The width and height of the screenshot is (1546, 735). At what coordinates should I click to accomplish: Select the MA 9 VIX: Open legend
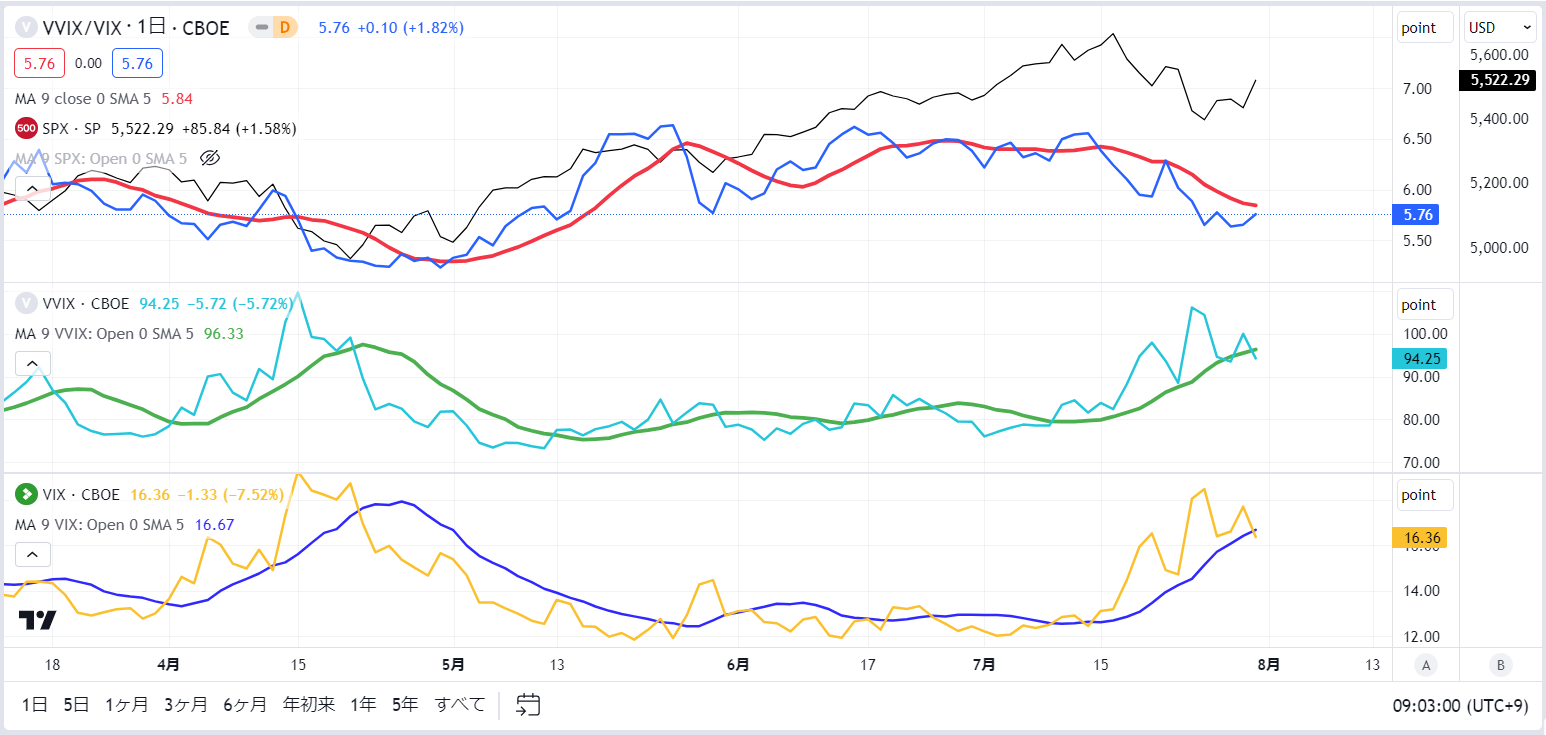pyautogui.click(x=100, y=524)
